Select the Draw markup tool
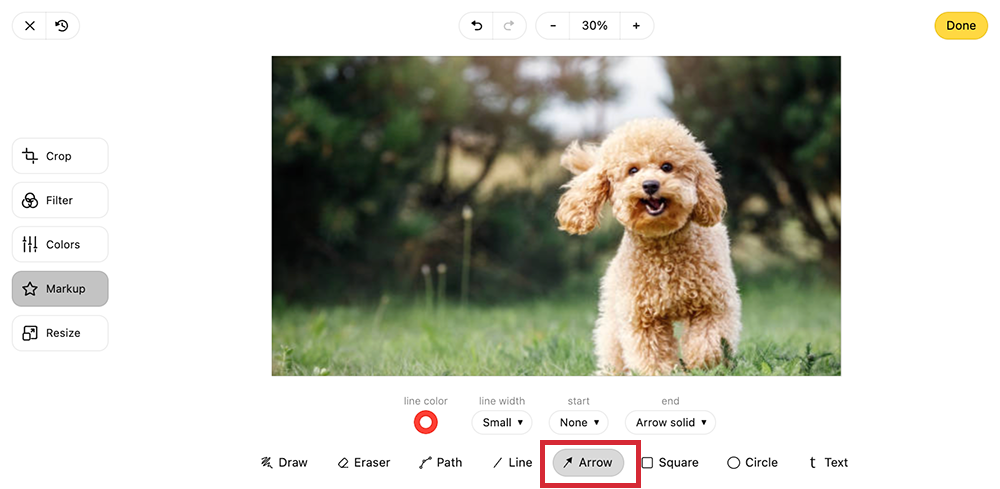Image resolution: width=1000 pixels, height=489 pixels. coord(284,462)
